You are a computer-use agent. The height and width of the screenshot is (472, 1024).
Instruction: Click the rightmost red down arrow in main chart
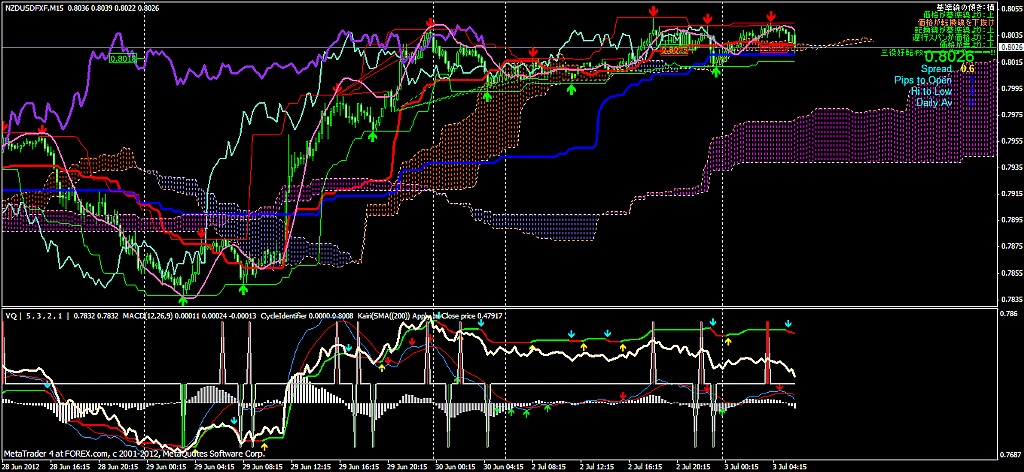(772, 16)
